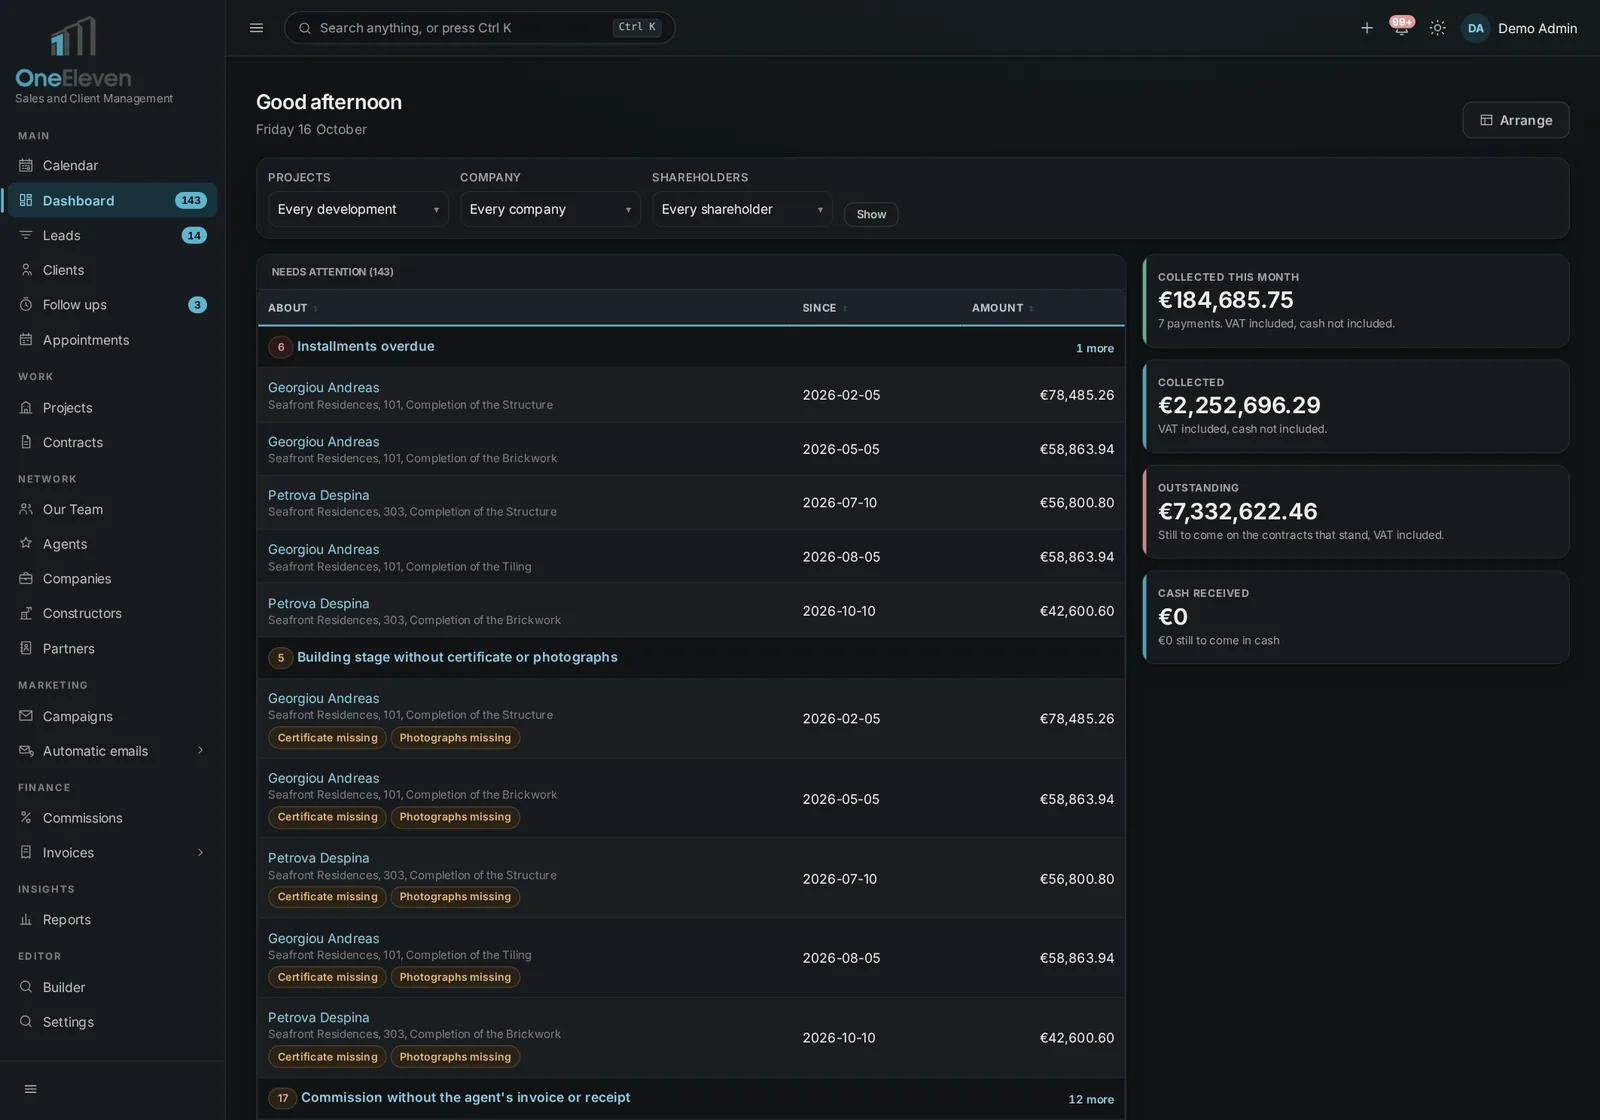The width and height of the screenshot is (1600, 1120).
Task: Open Petrova Despina 2026-07-10 overdue installment link
Action: (x=318, y=495)
